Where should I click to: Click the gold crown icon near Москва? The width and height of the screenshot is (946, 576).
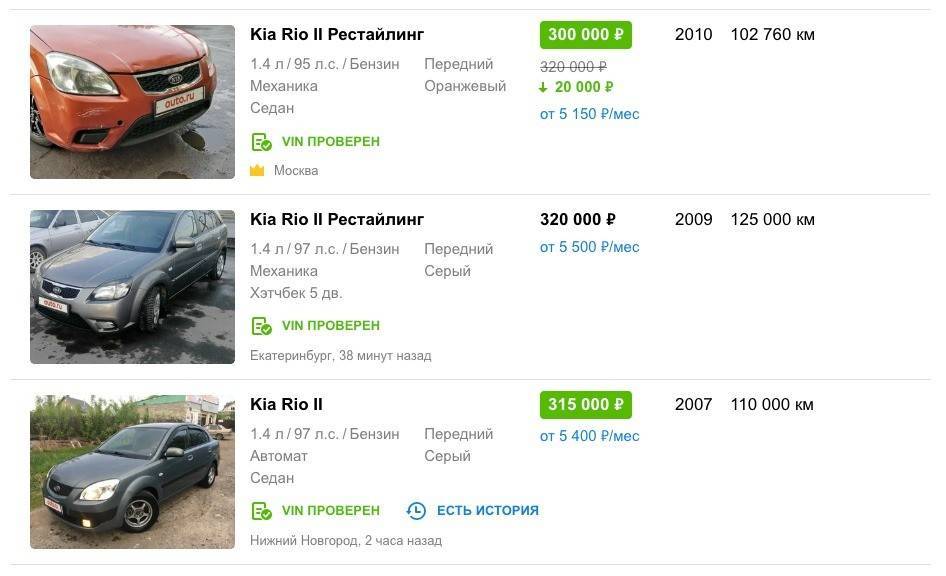(x=257, y=171)
